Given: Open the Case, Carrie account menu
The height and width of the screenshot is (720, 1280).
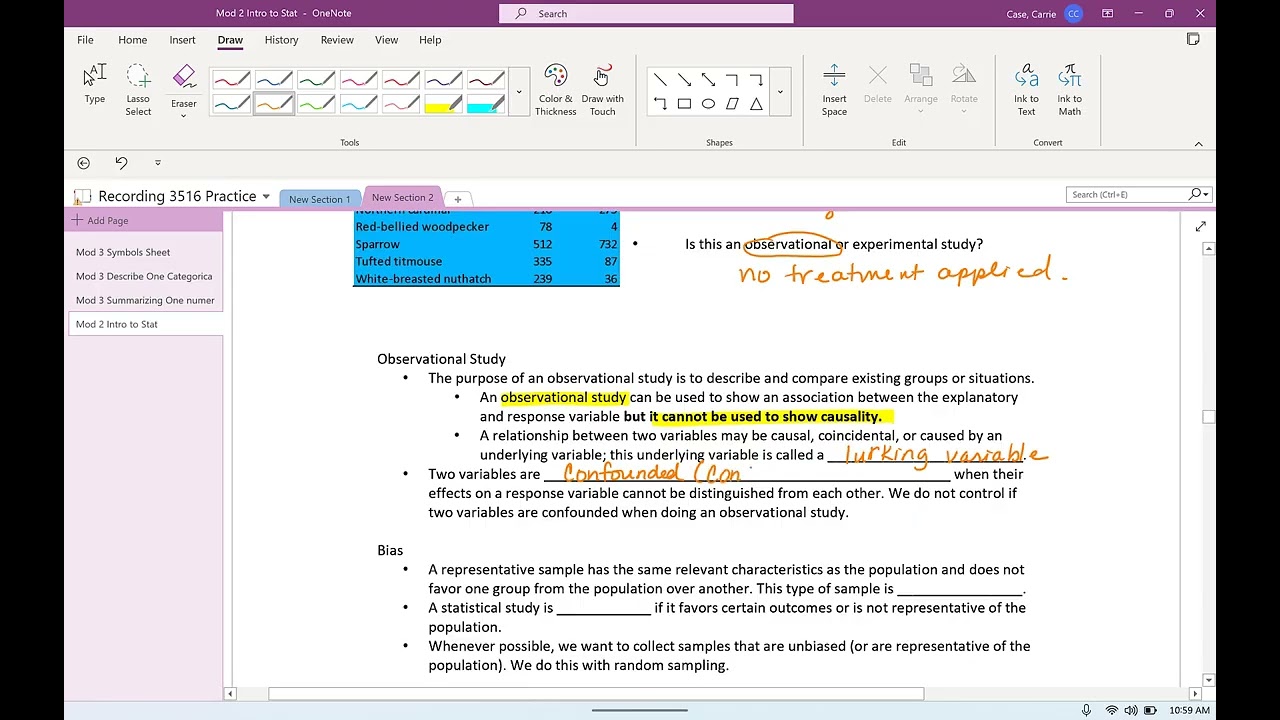Looking at the screenshot, I should coord(1044,14).
